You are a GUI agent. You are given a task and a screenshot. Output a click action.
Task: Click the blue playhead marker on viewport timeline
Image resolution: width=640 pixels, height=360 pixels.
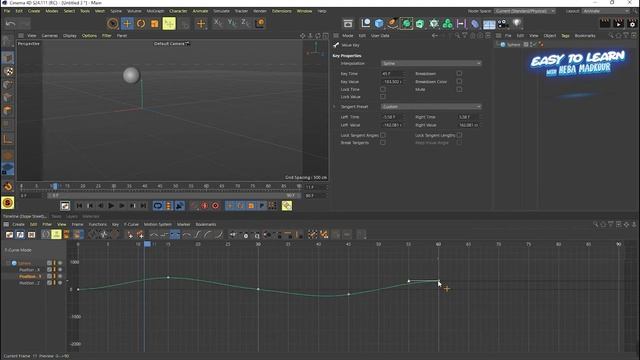pos(54,186)
